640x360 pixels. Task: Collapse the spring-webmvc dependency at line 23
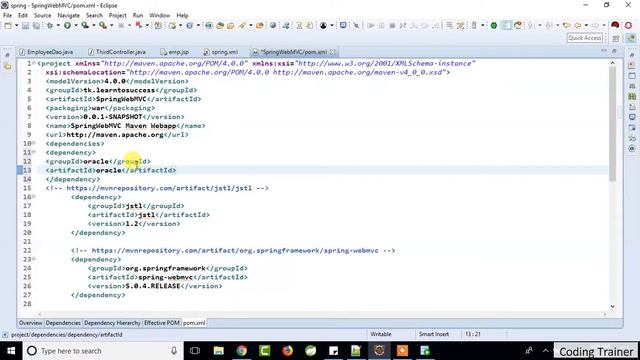point(34,259)
